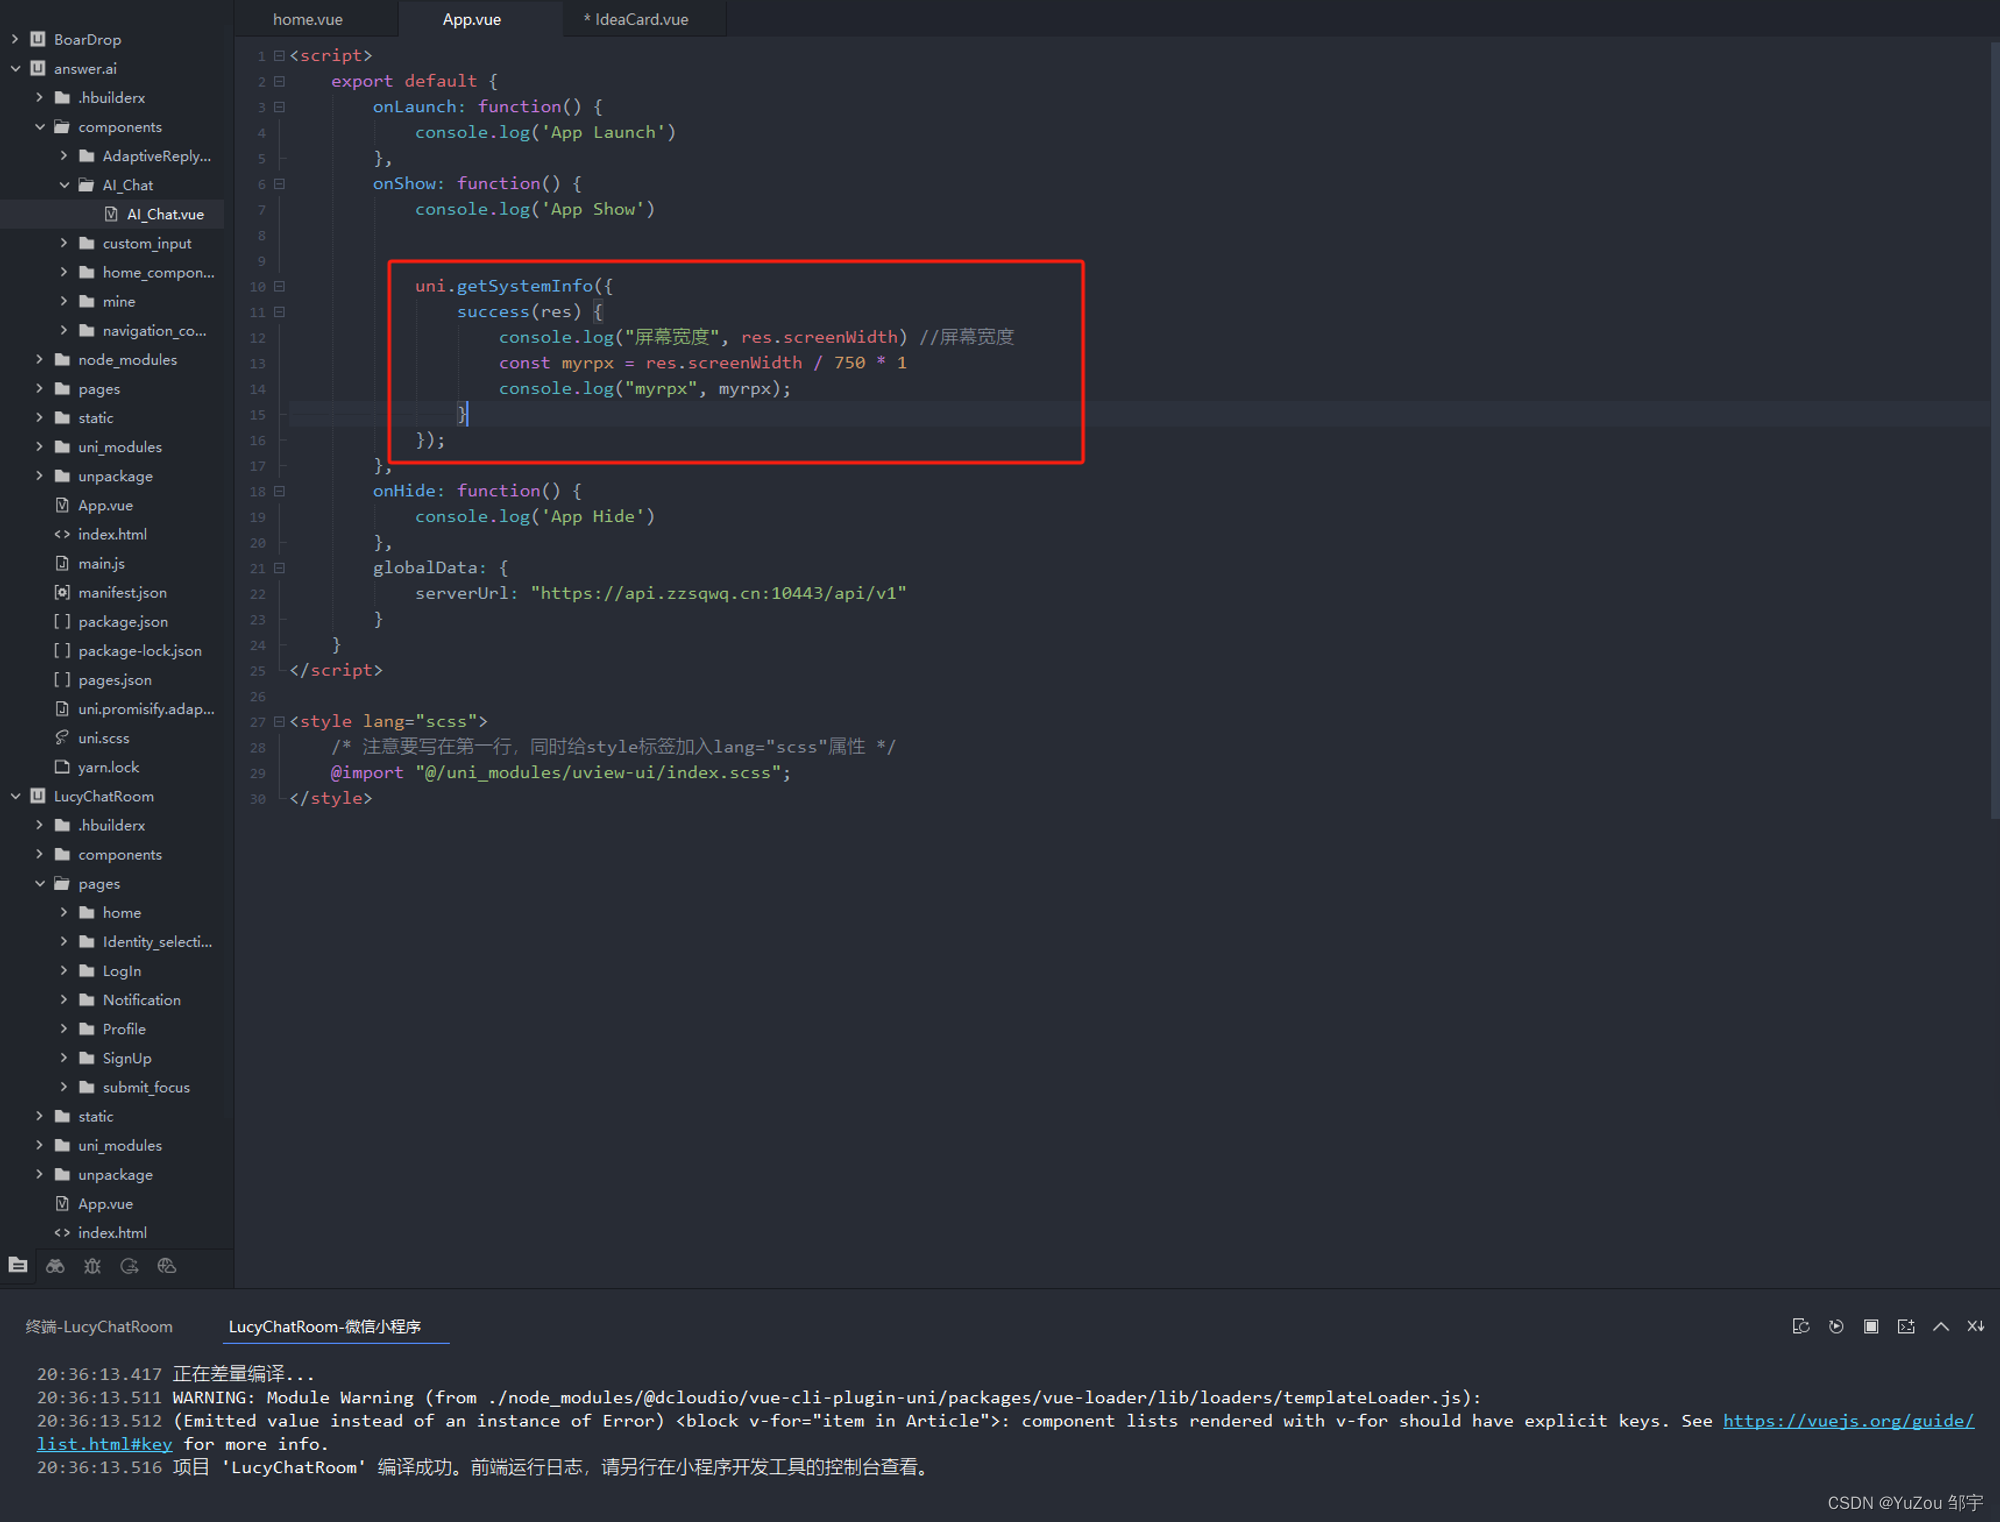2000x1522 pixels.
Task: Expand the BoarDrop project
Action: (x=15, y=39)
